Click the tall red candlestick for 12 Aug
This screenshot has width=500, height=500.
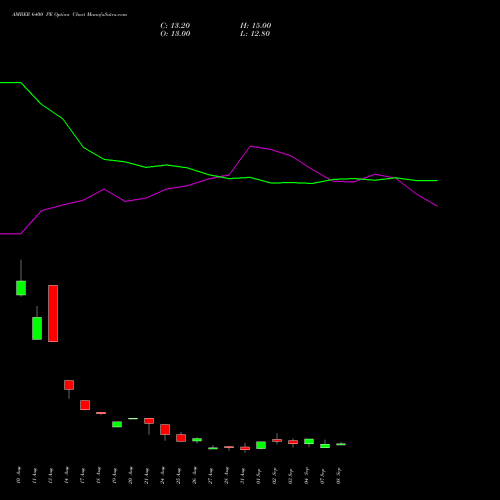pyautogui.click(x=53, y=313)
